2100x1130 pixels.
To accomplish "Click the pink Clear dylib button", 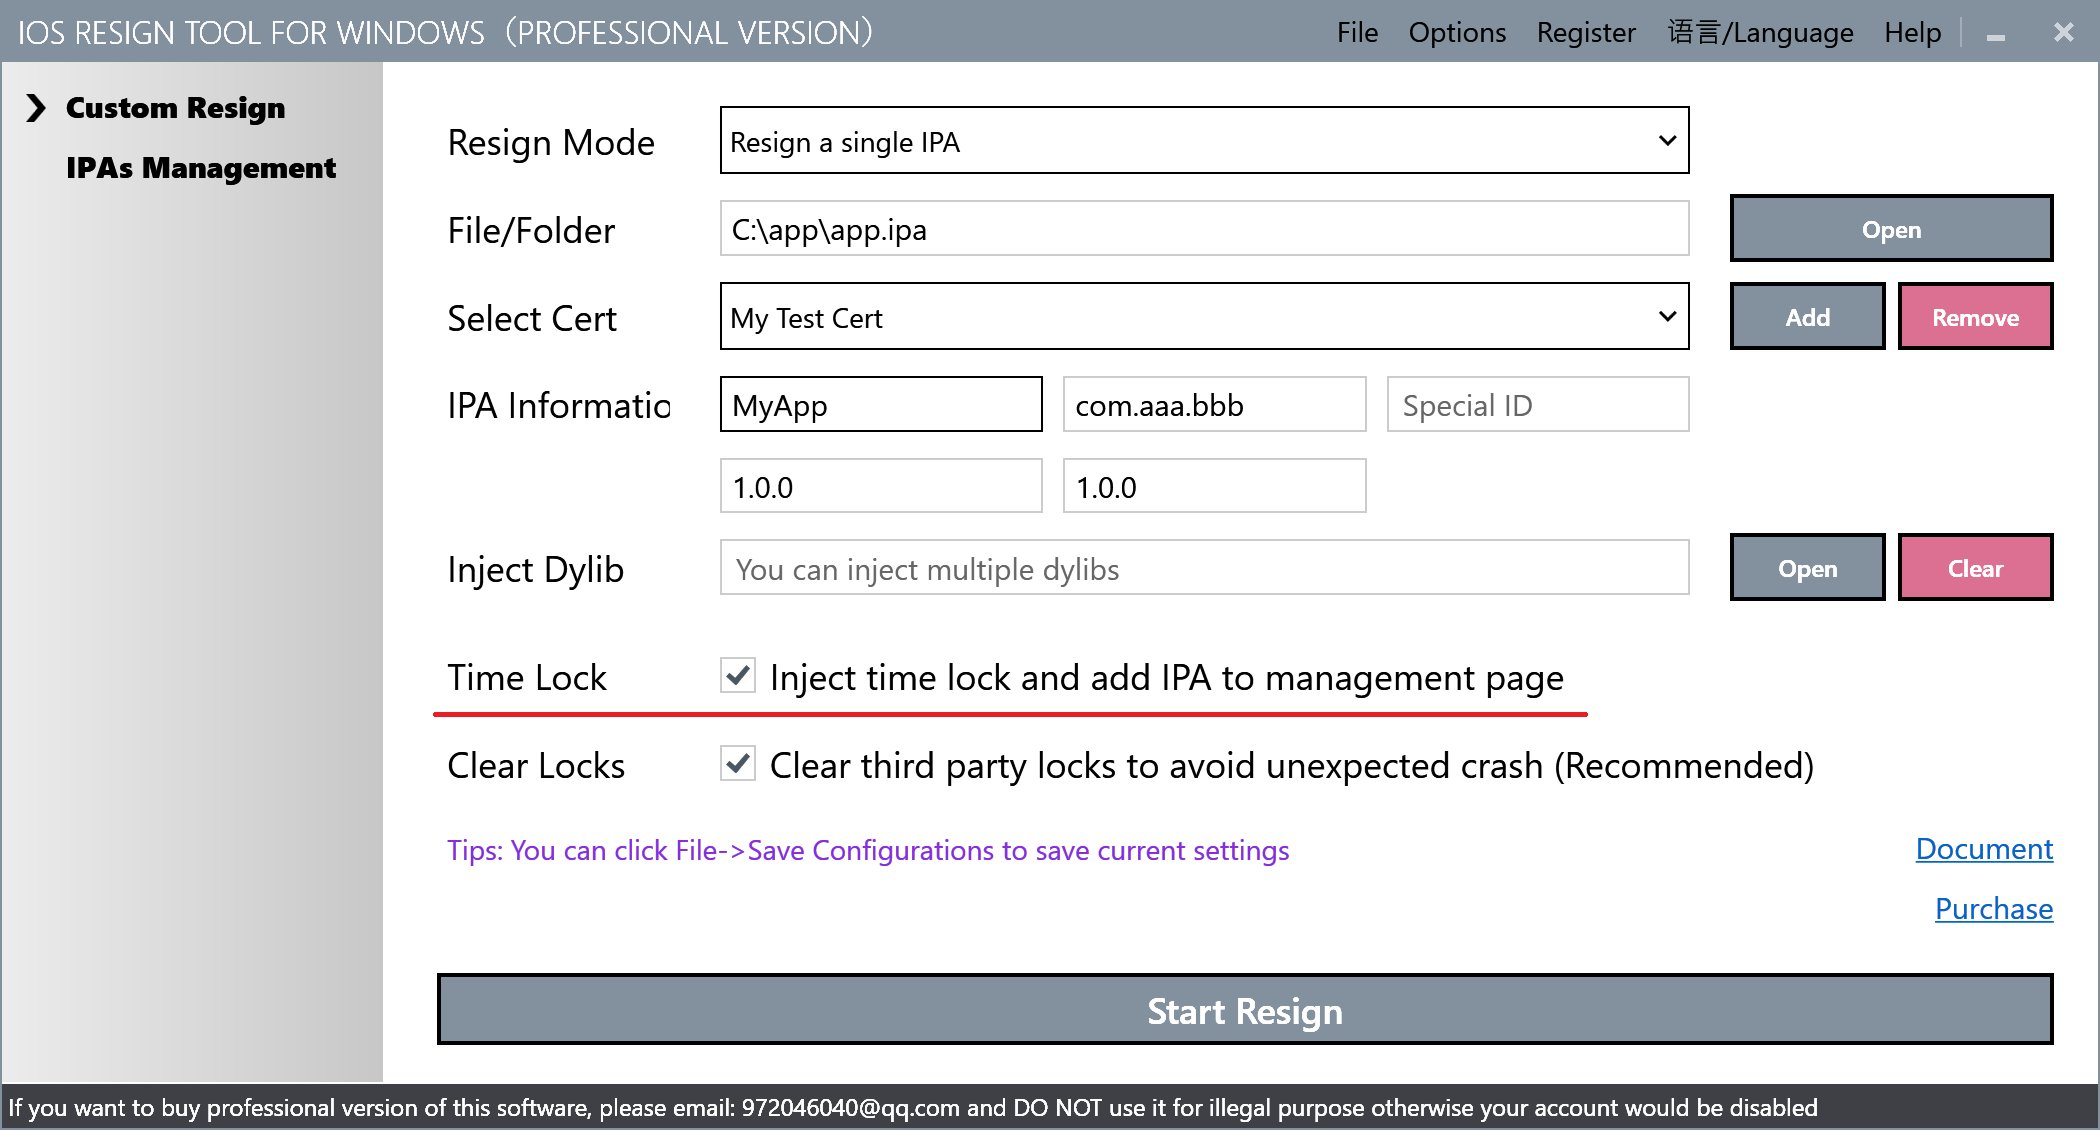I will tap(1975, 568).
